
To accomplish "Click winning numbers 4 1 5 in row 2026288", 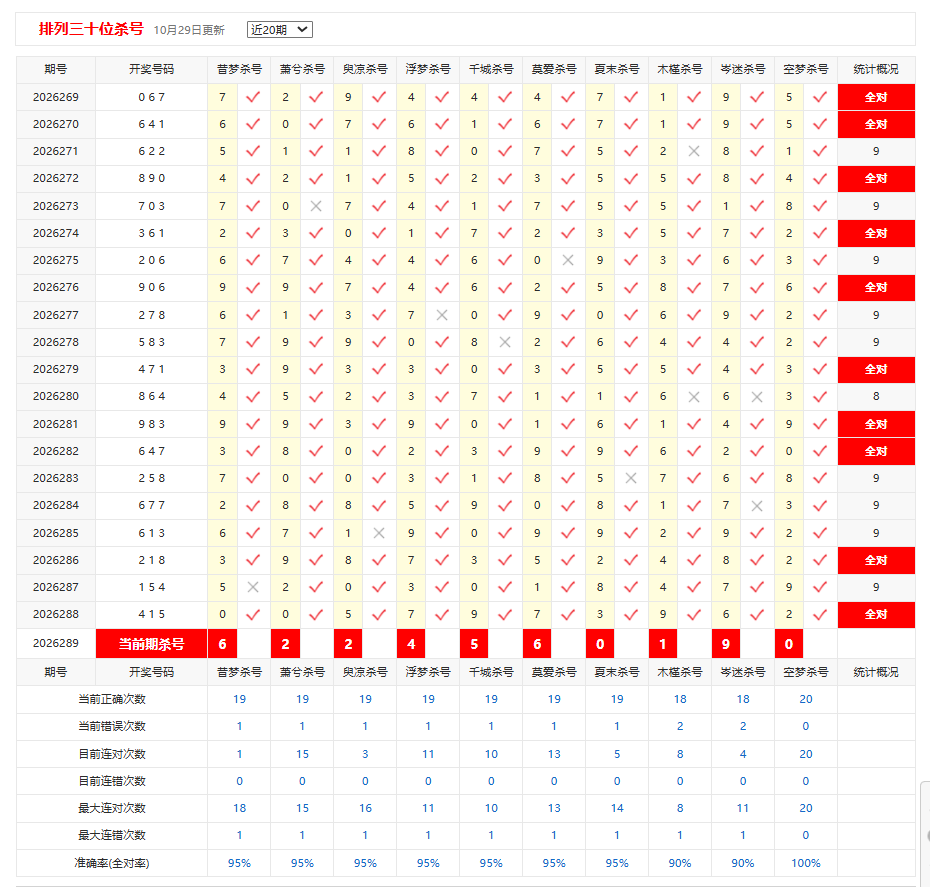I will (151, 614).
